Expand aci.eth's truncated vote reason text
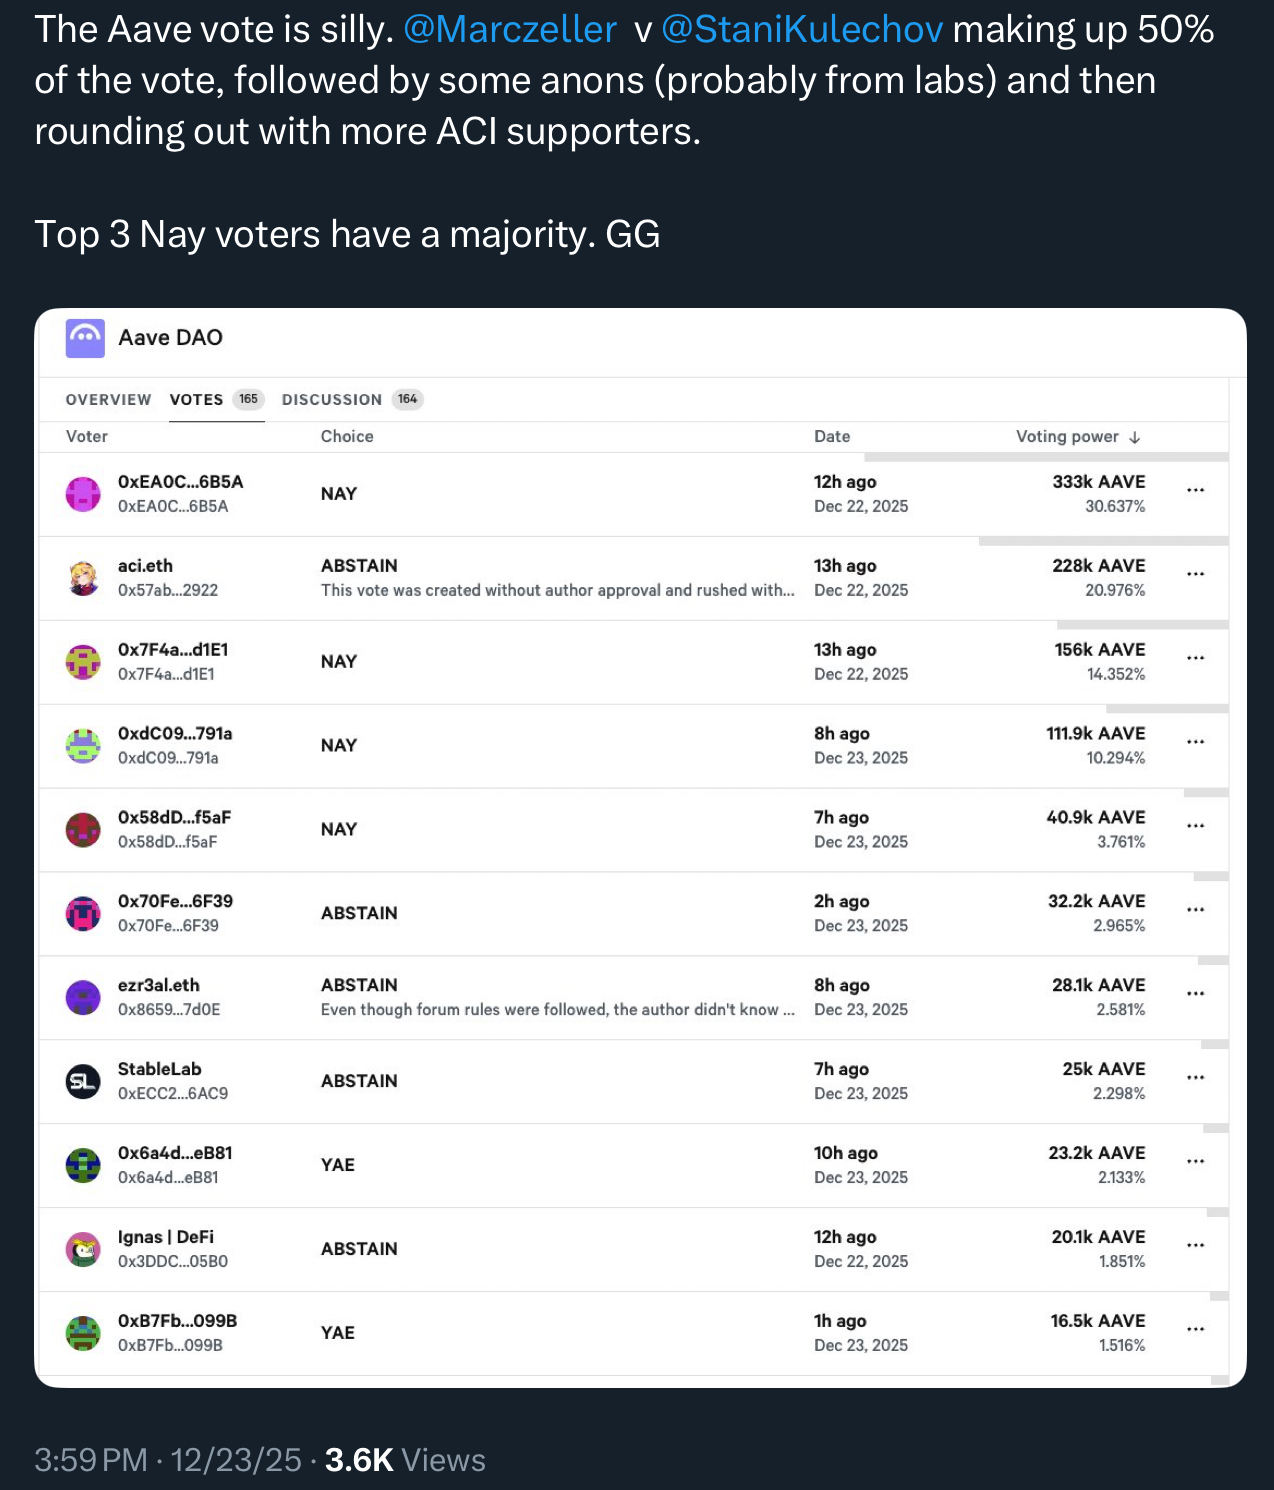This screenshot has height=1490, width=1274. (557, 590)
